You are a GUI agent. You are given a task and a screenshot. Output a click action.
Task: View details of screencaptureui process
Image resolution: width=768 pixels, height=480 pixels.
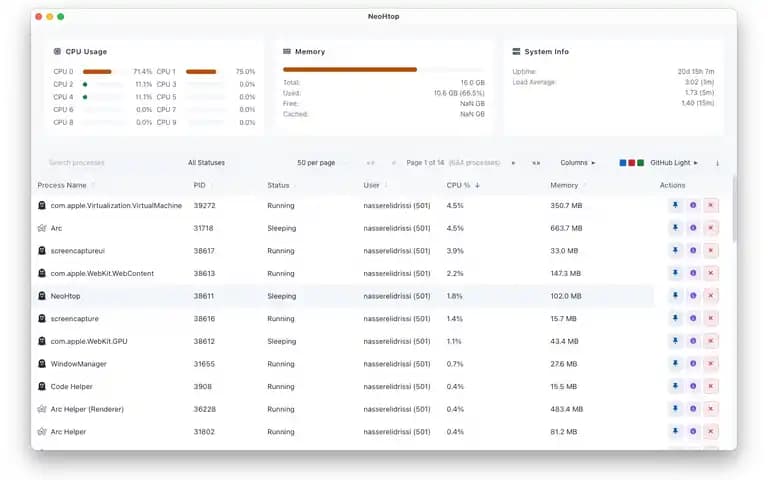(693, 250)
